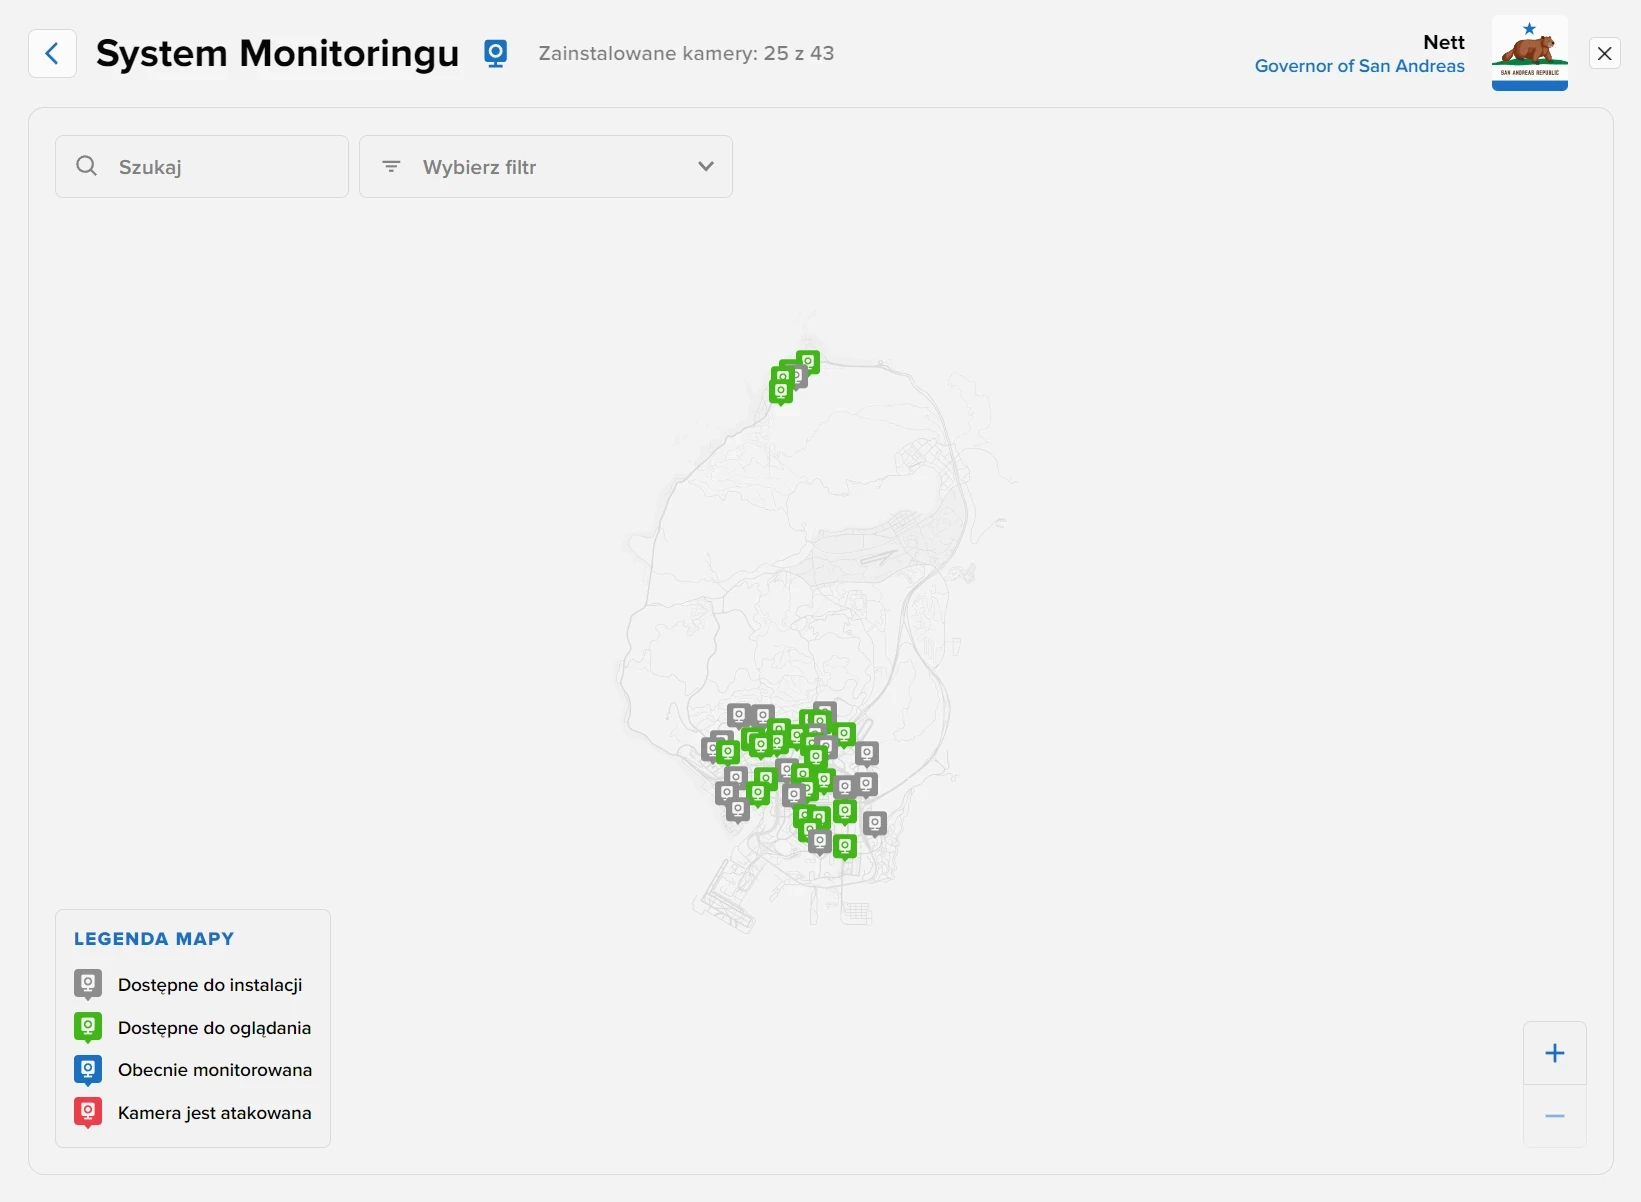Image resolution: width=1641 pixels, height=1202 pixels.
Task: Select the northernmost green camera marker
Action: (808, 361)
